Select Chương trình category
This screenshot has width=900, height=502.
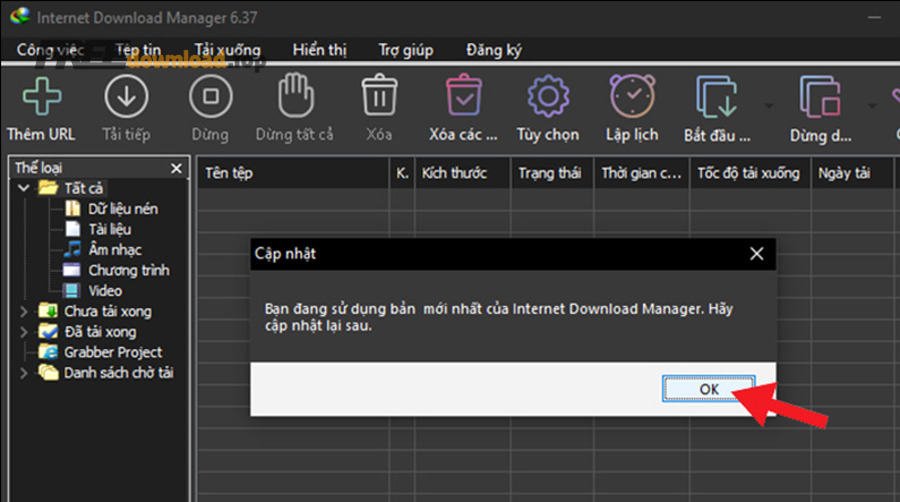[x=129, y=270]
